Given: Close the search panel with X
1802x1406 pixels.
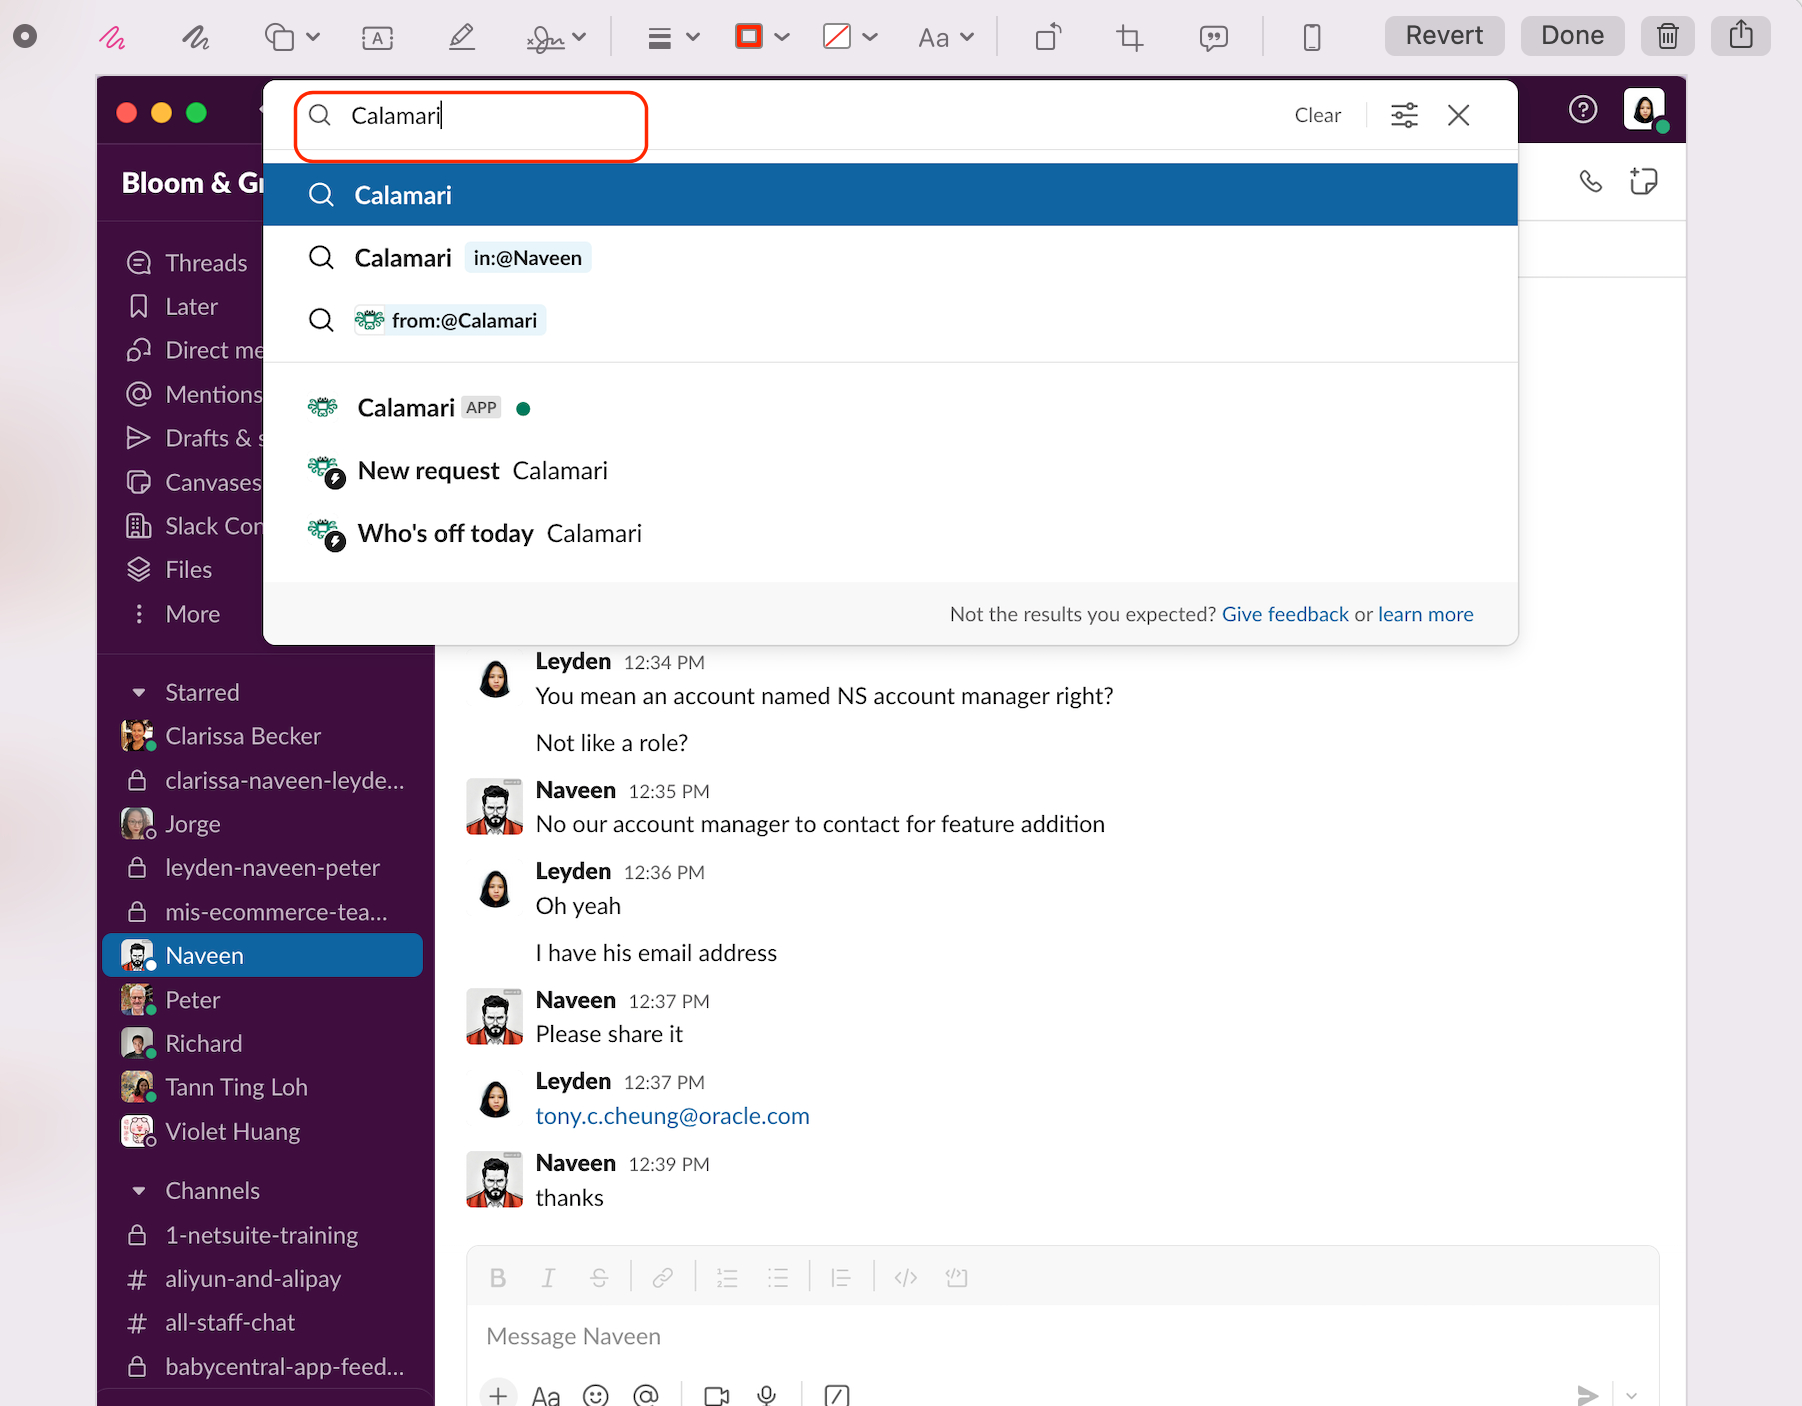Looking at the screenshot, I should coord(1458,115).
